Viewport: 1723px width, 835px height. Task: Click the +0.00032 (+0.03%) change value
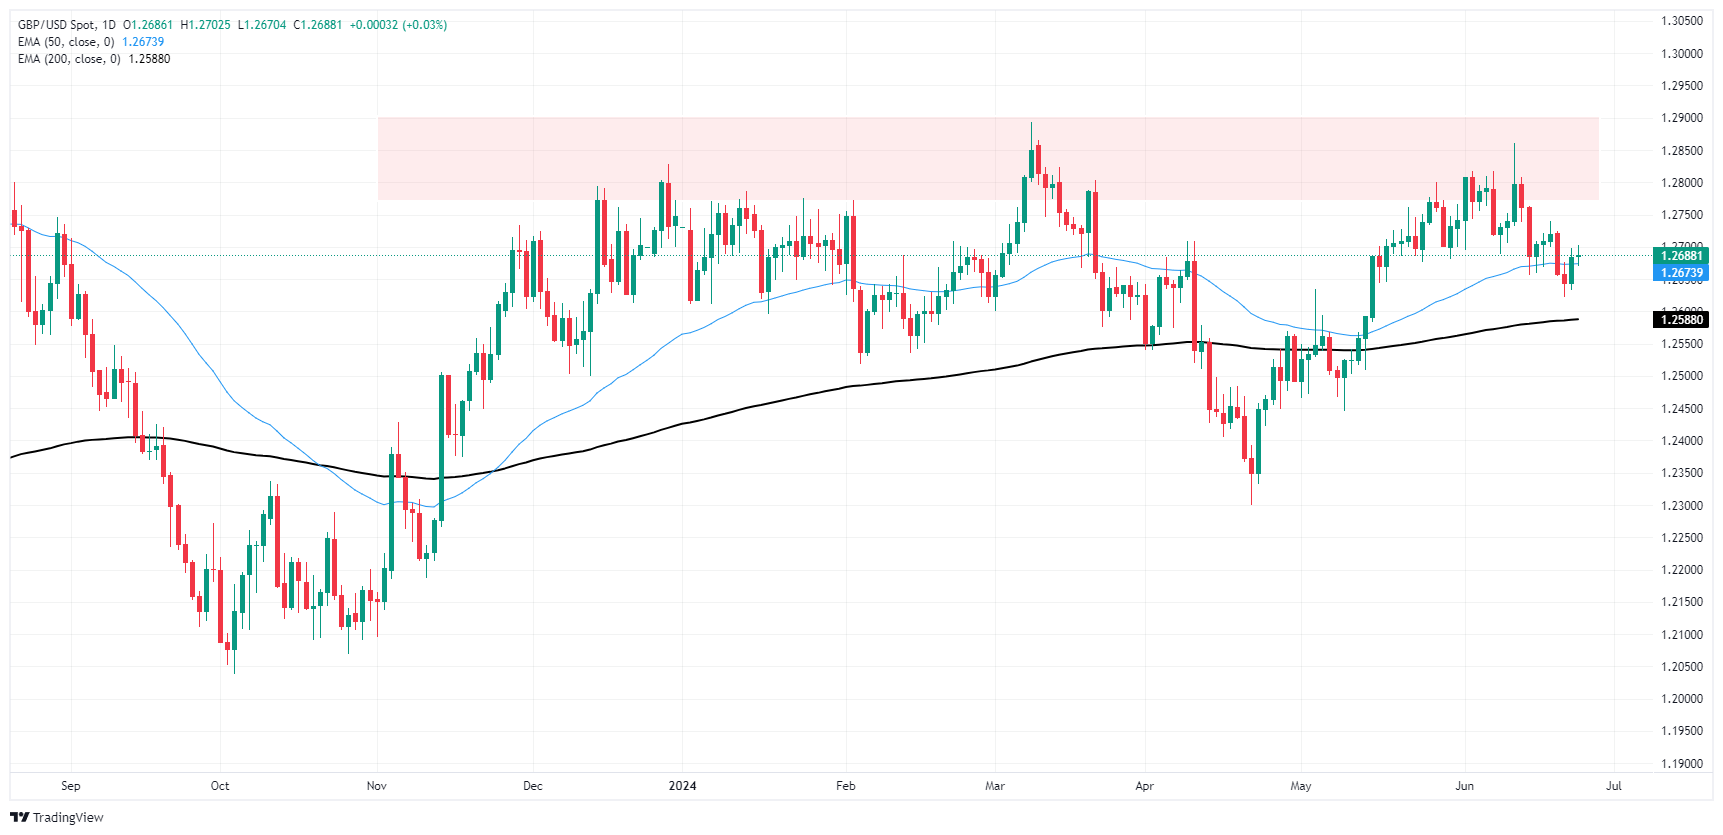[x=398, y=25]
